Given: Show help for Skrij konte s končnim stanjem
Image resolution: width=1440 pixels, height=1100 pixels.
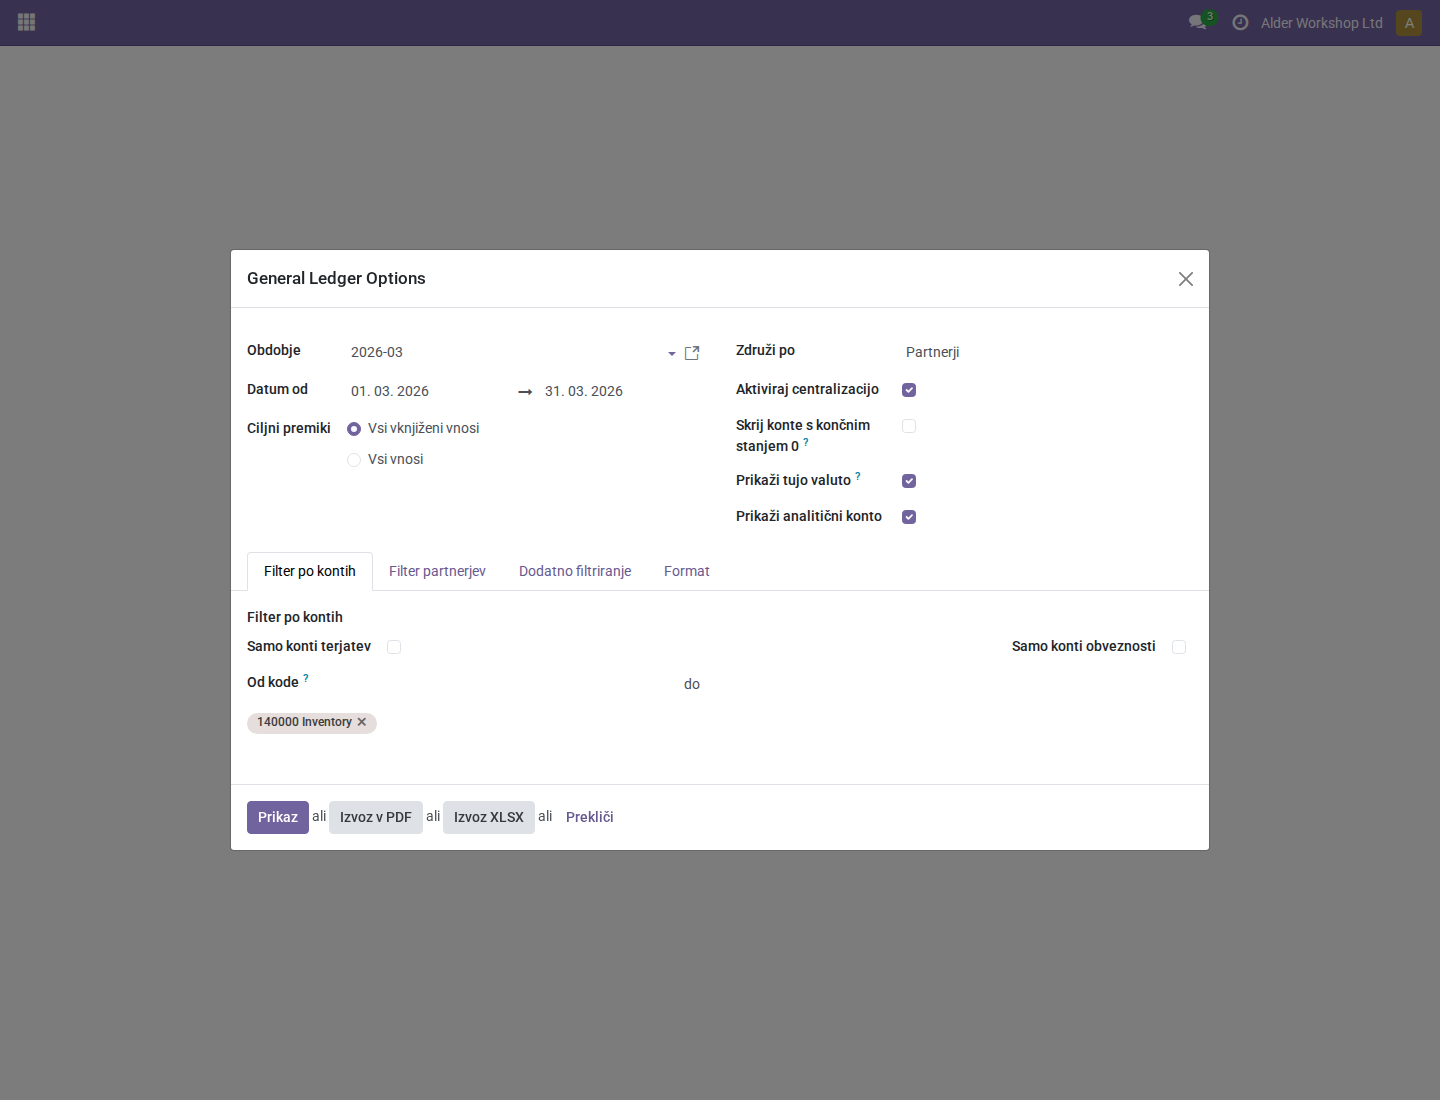Looking at the screenshot, I should (806, 442).
